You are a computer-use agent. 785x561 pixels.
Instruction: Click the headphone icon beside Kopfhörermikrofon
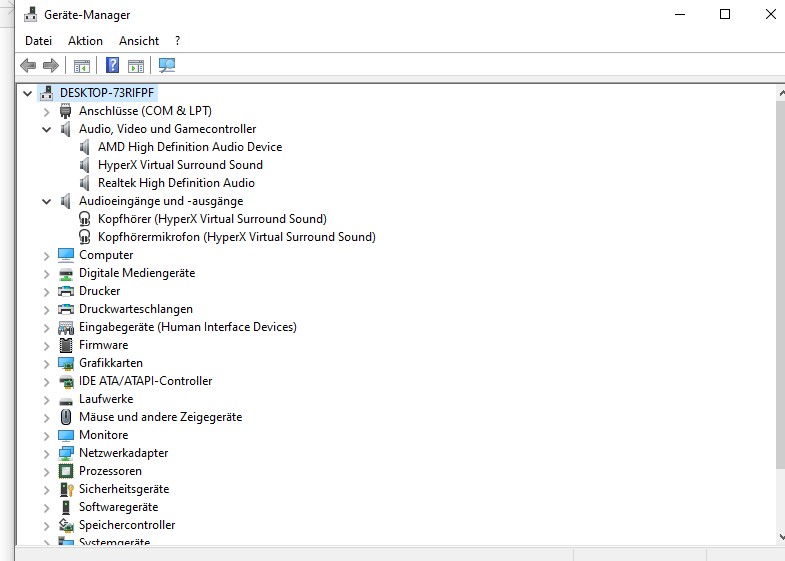click(x=85, y=237)
